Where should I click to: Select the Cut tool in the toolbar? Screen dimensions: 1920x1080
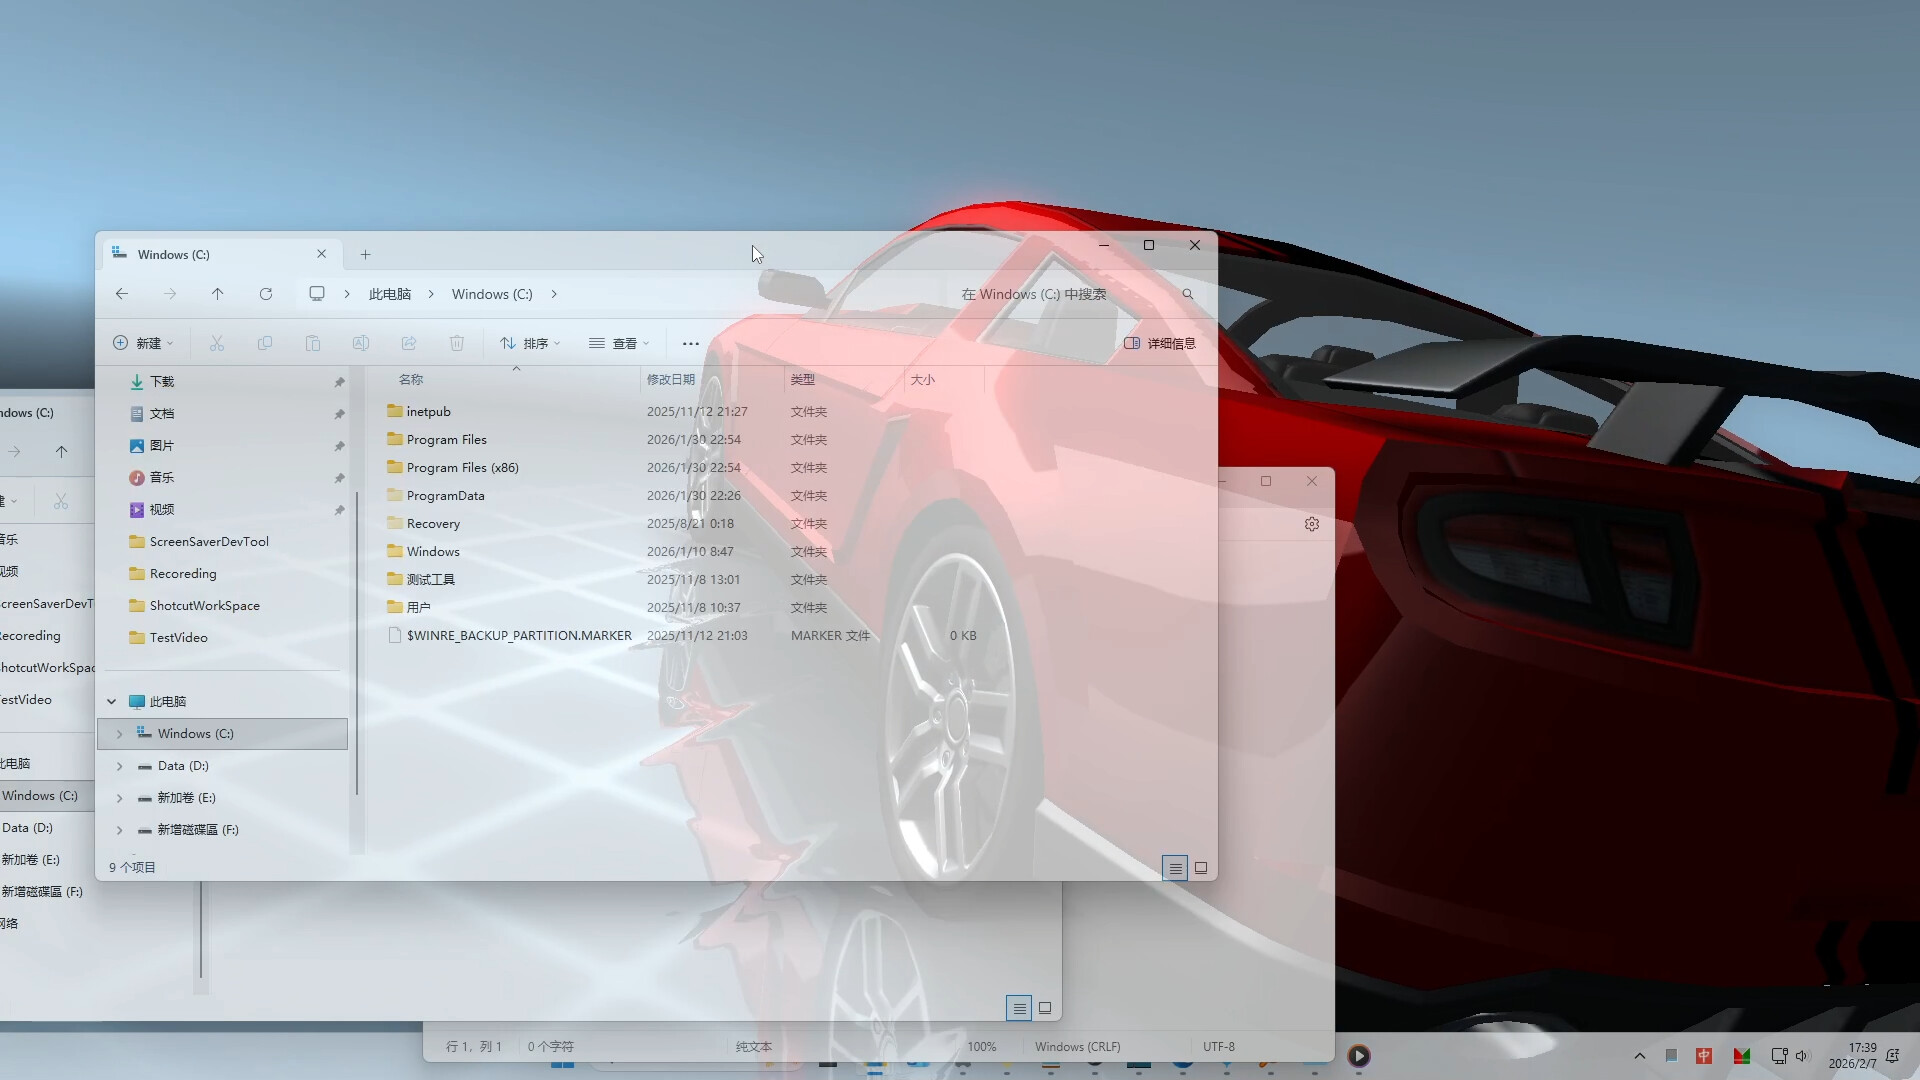(216, 343)
